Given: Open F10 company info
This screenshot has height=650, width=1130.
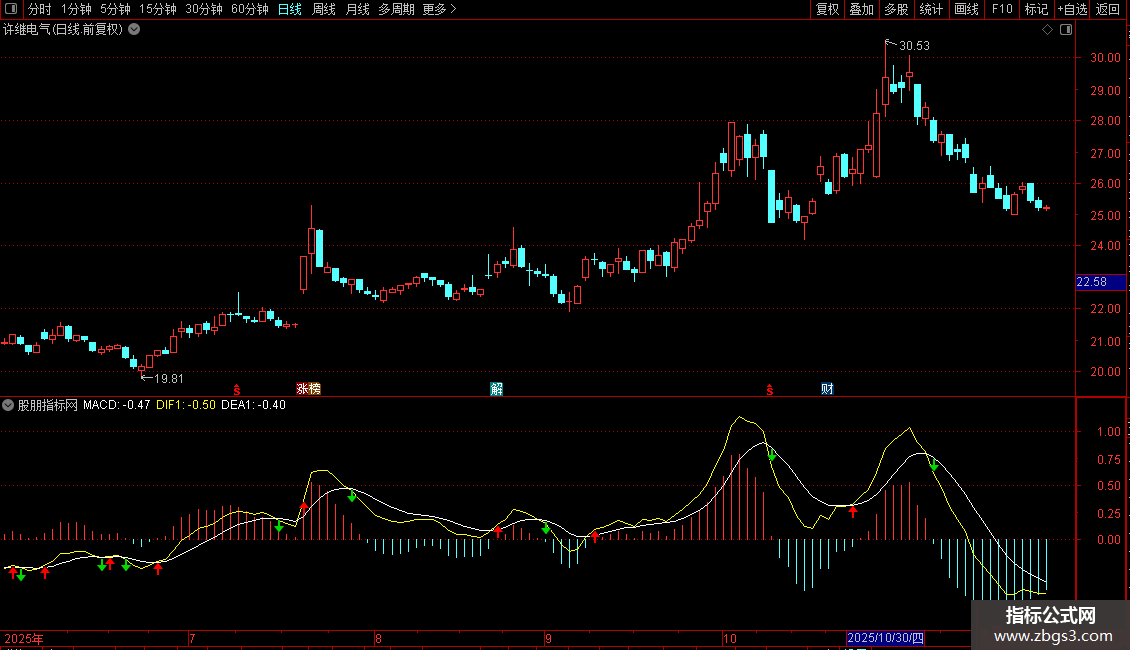Looking at the screenshot, I should [x=1002, y=9].
